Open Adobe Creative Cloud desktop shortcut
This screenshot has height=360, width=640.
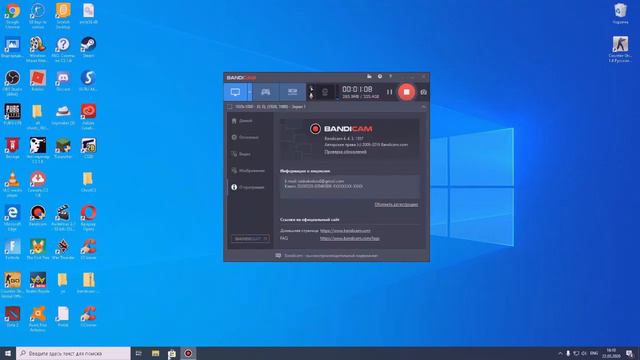(x=88, y=116)
